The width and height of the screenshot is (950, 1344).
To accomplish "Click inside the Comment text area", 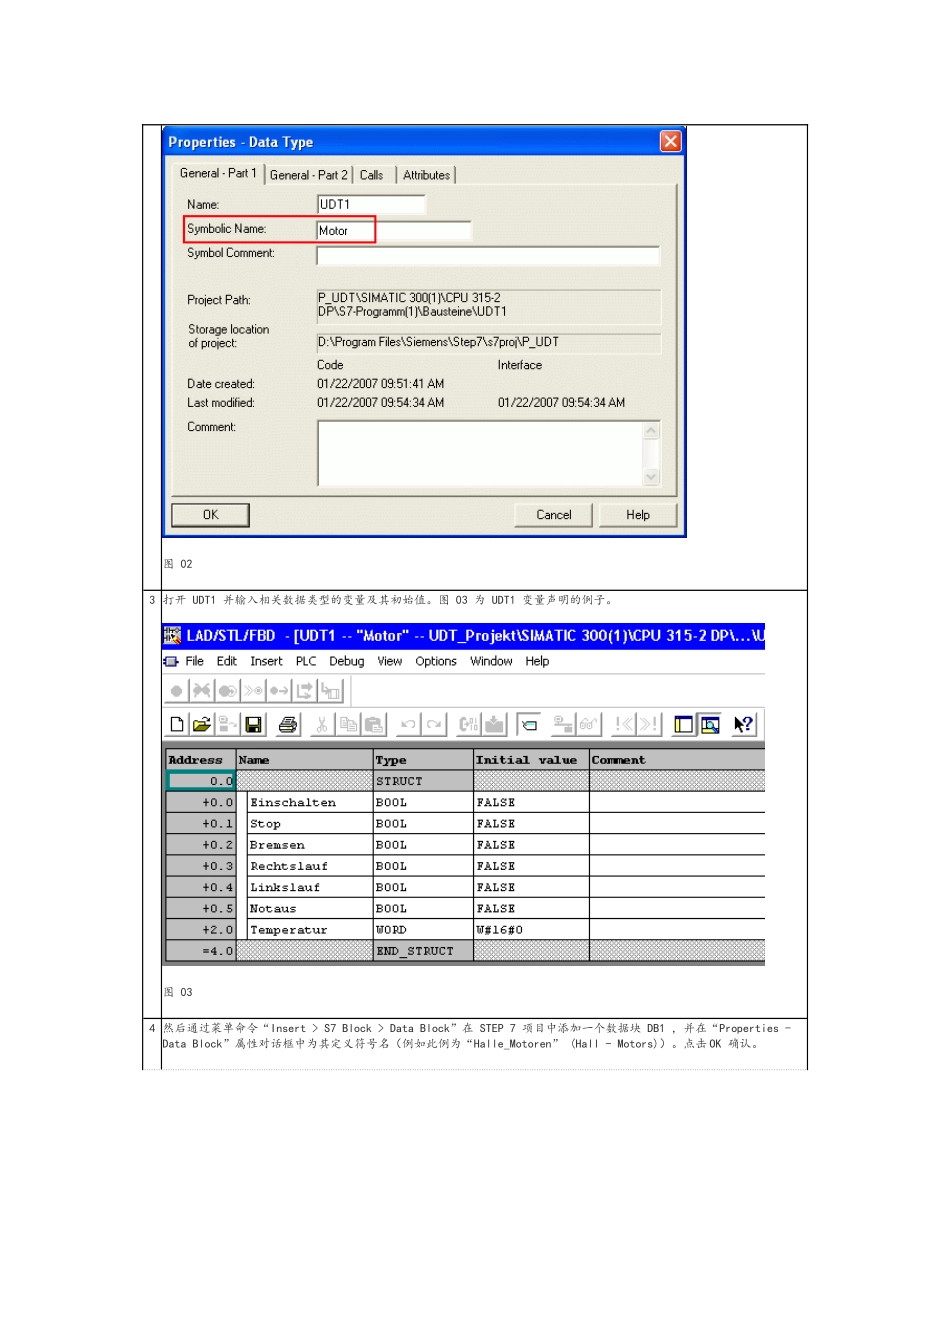I will point(480,454).
